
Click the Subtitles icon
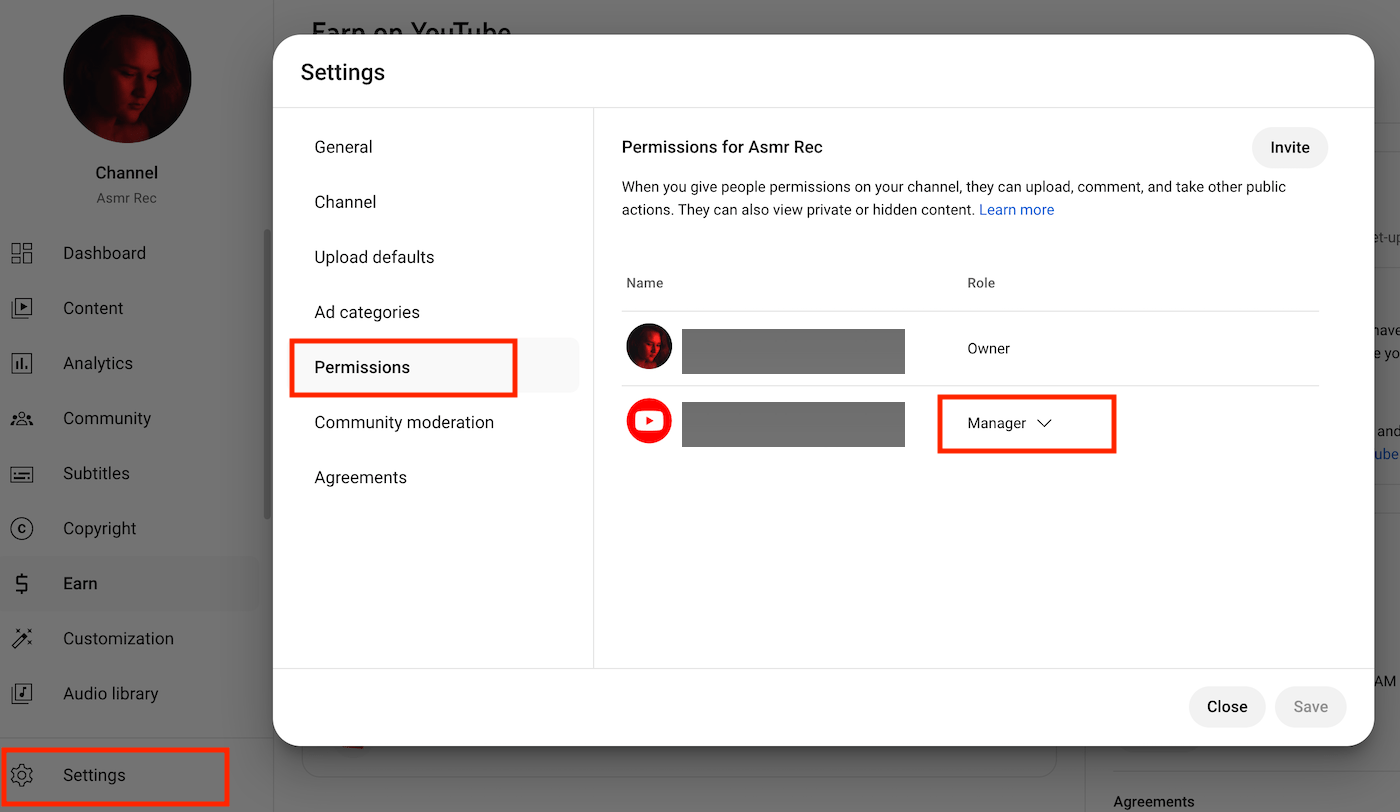(22, 473)
